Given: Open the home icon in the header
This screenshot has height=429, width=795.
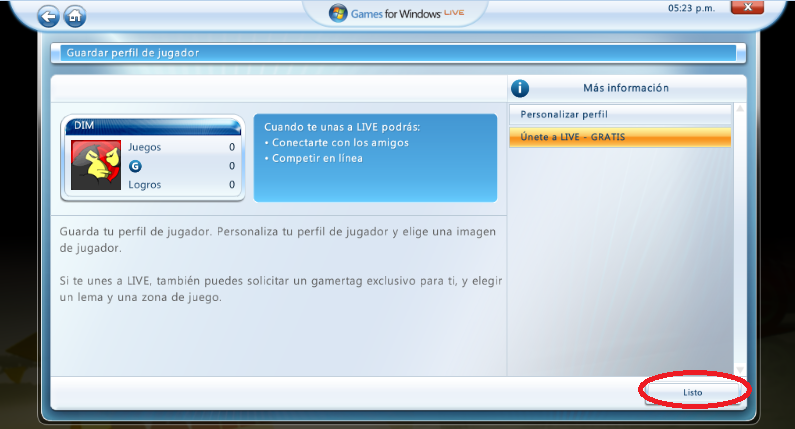Looking at the screenshot, I should pyautogui.click(x=75, y=17).
